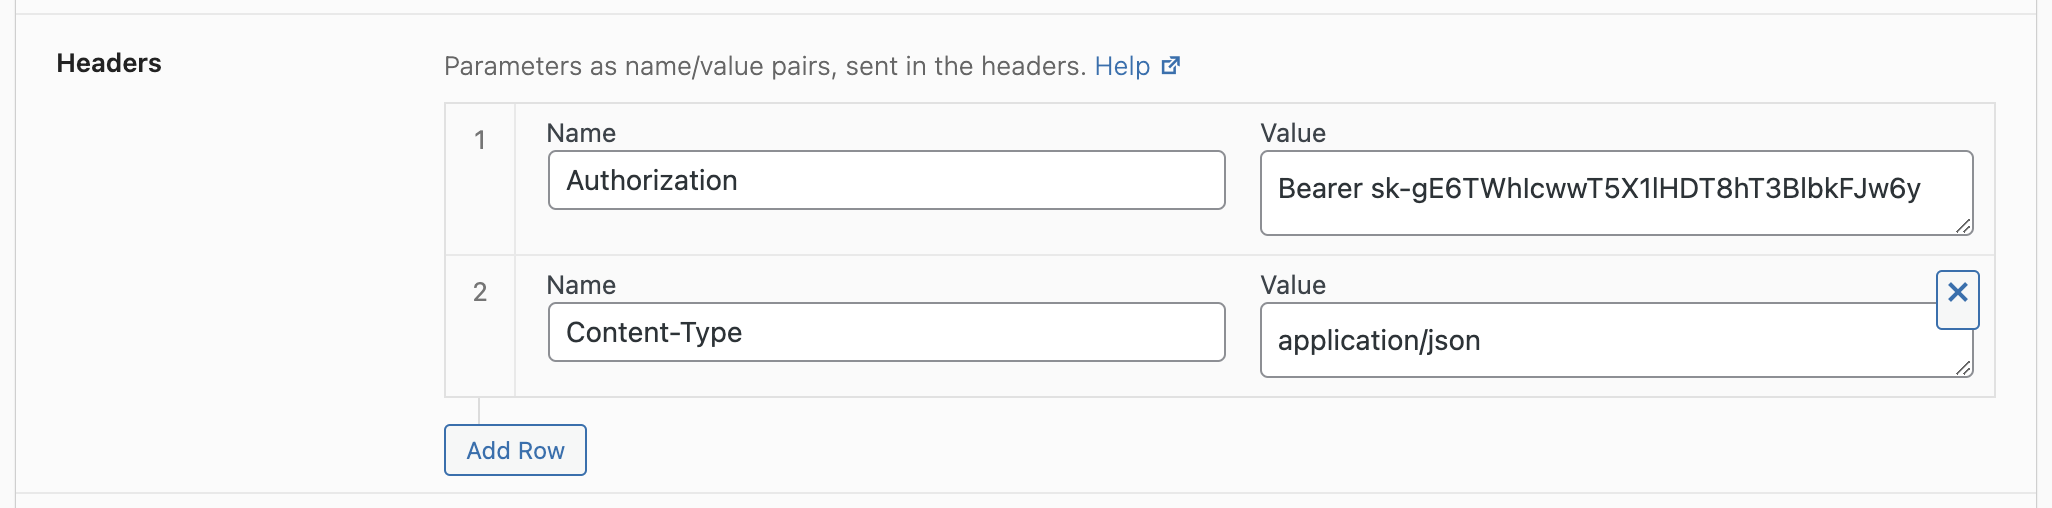
Task: Click the row 2 order handle
Action: [480, 326]
